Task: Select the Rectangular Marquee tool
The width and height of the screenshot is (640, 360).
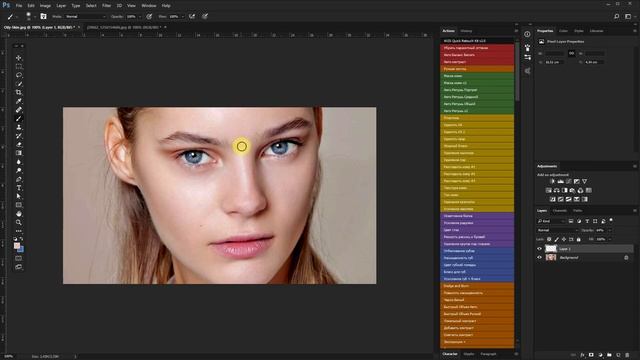Action: pyautogui.click(x=18, y=67)
